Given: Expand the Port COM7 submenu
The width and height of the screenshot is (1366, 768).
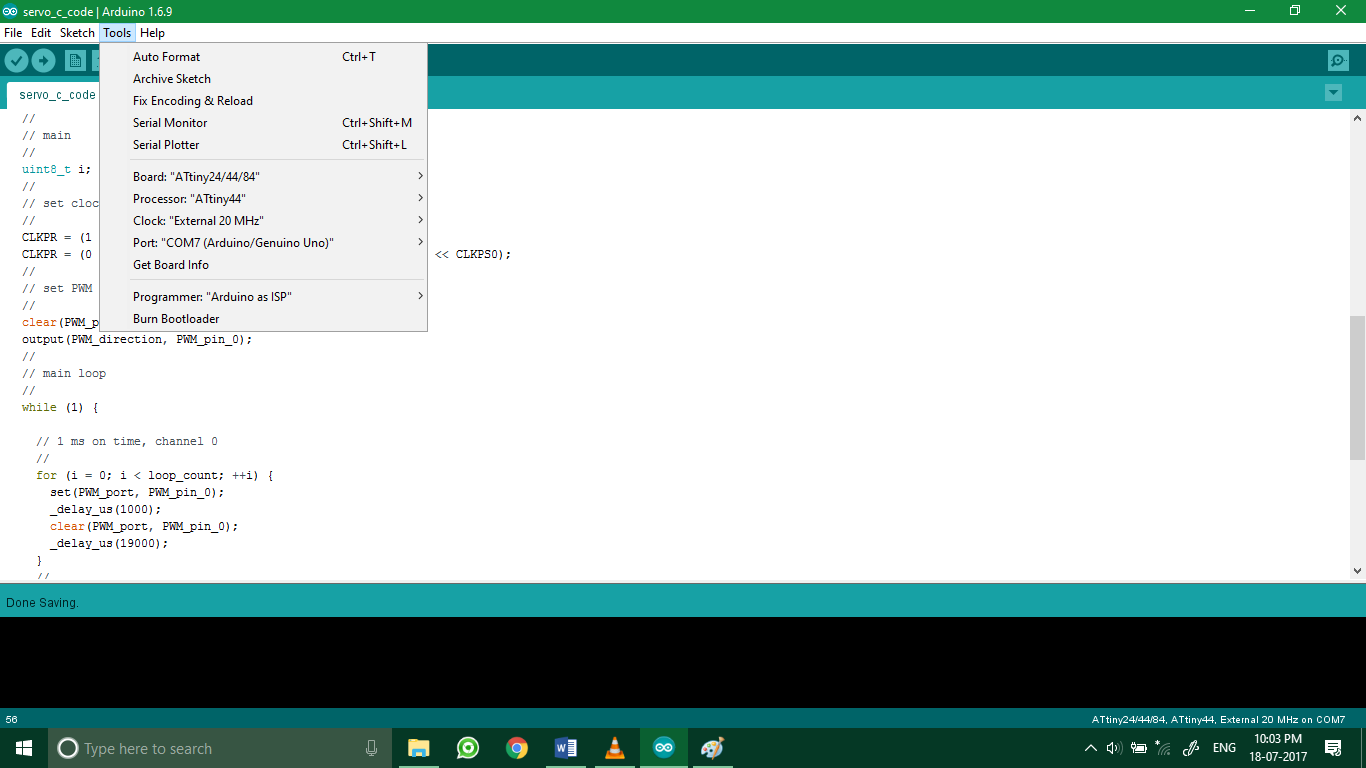Looking at the screenshot, I should coord(264,243).
